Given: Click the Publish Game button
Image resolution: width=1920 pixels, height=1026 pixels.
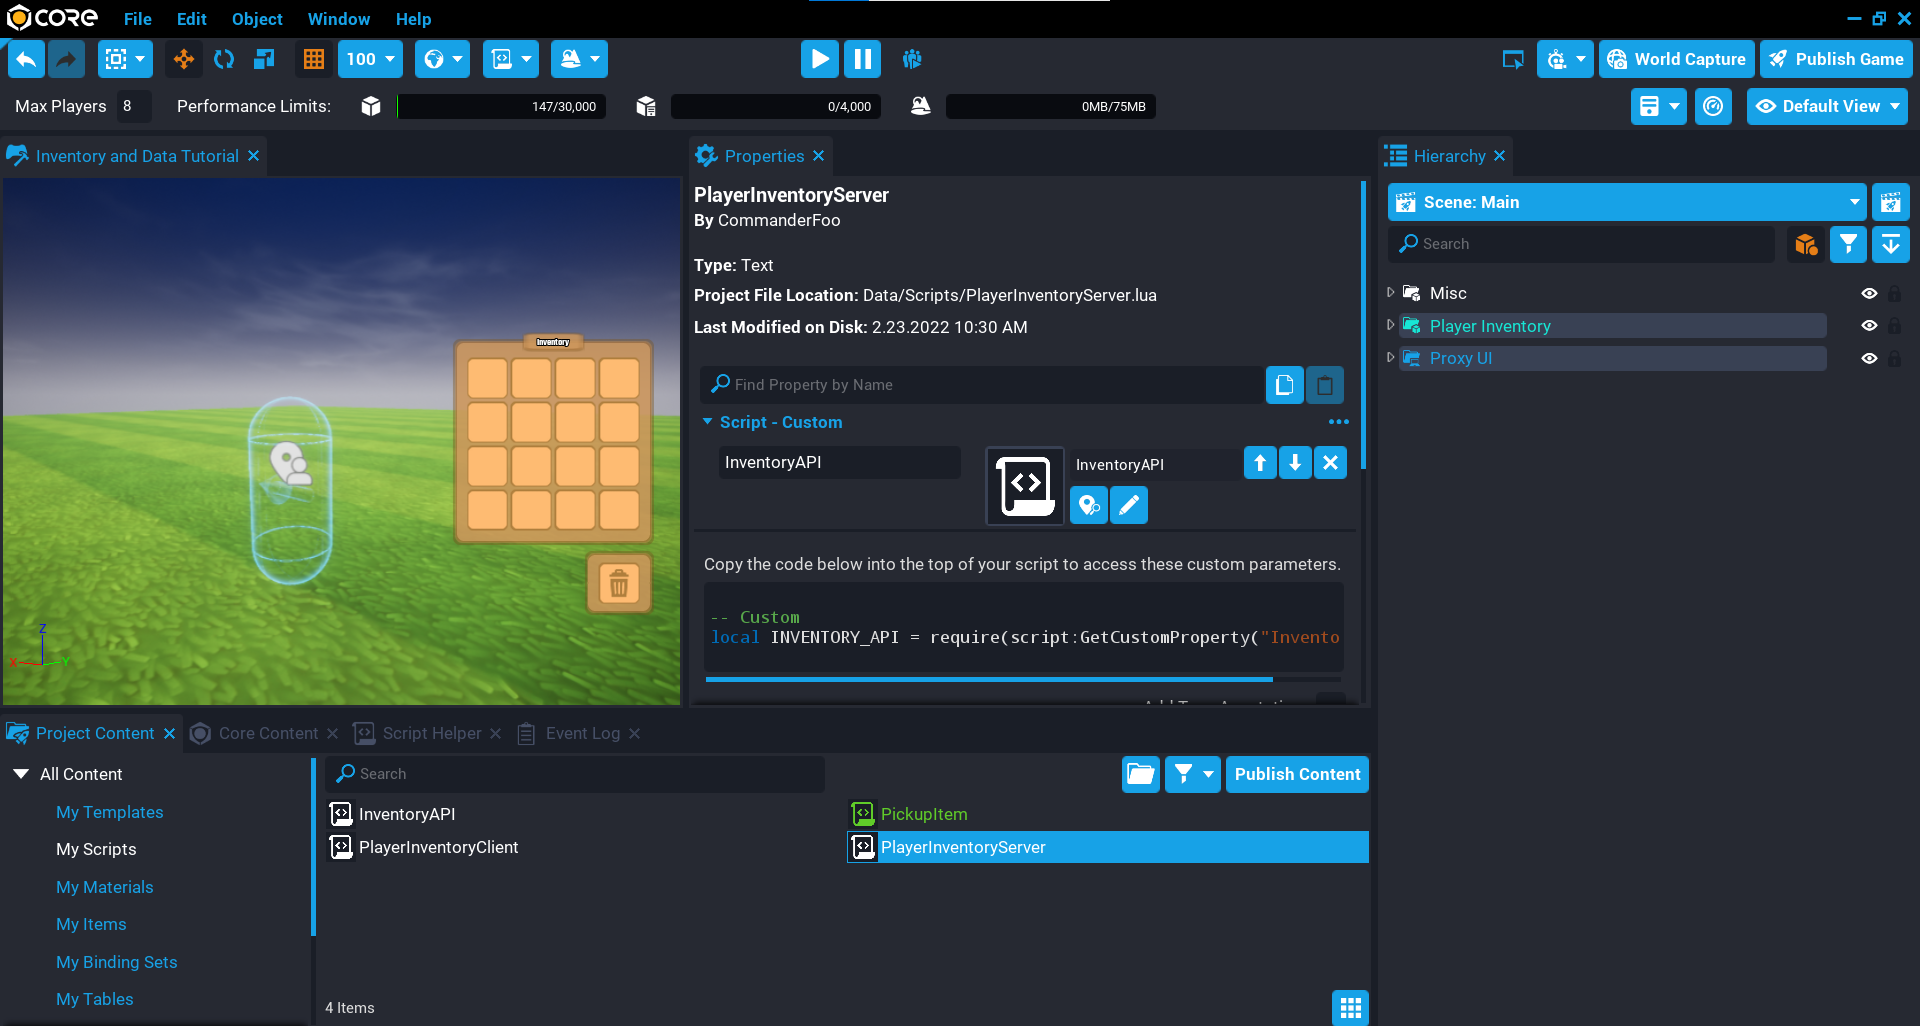Looking at the screenshot, I should coord(1836,59).
